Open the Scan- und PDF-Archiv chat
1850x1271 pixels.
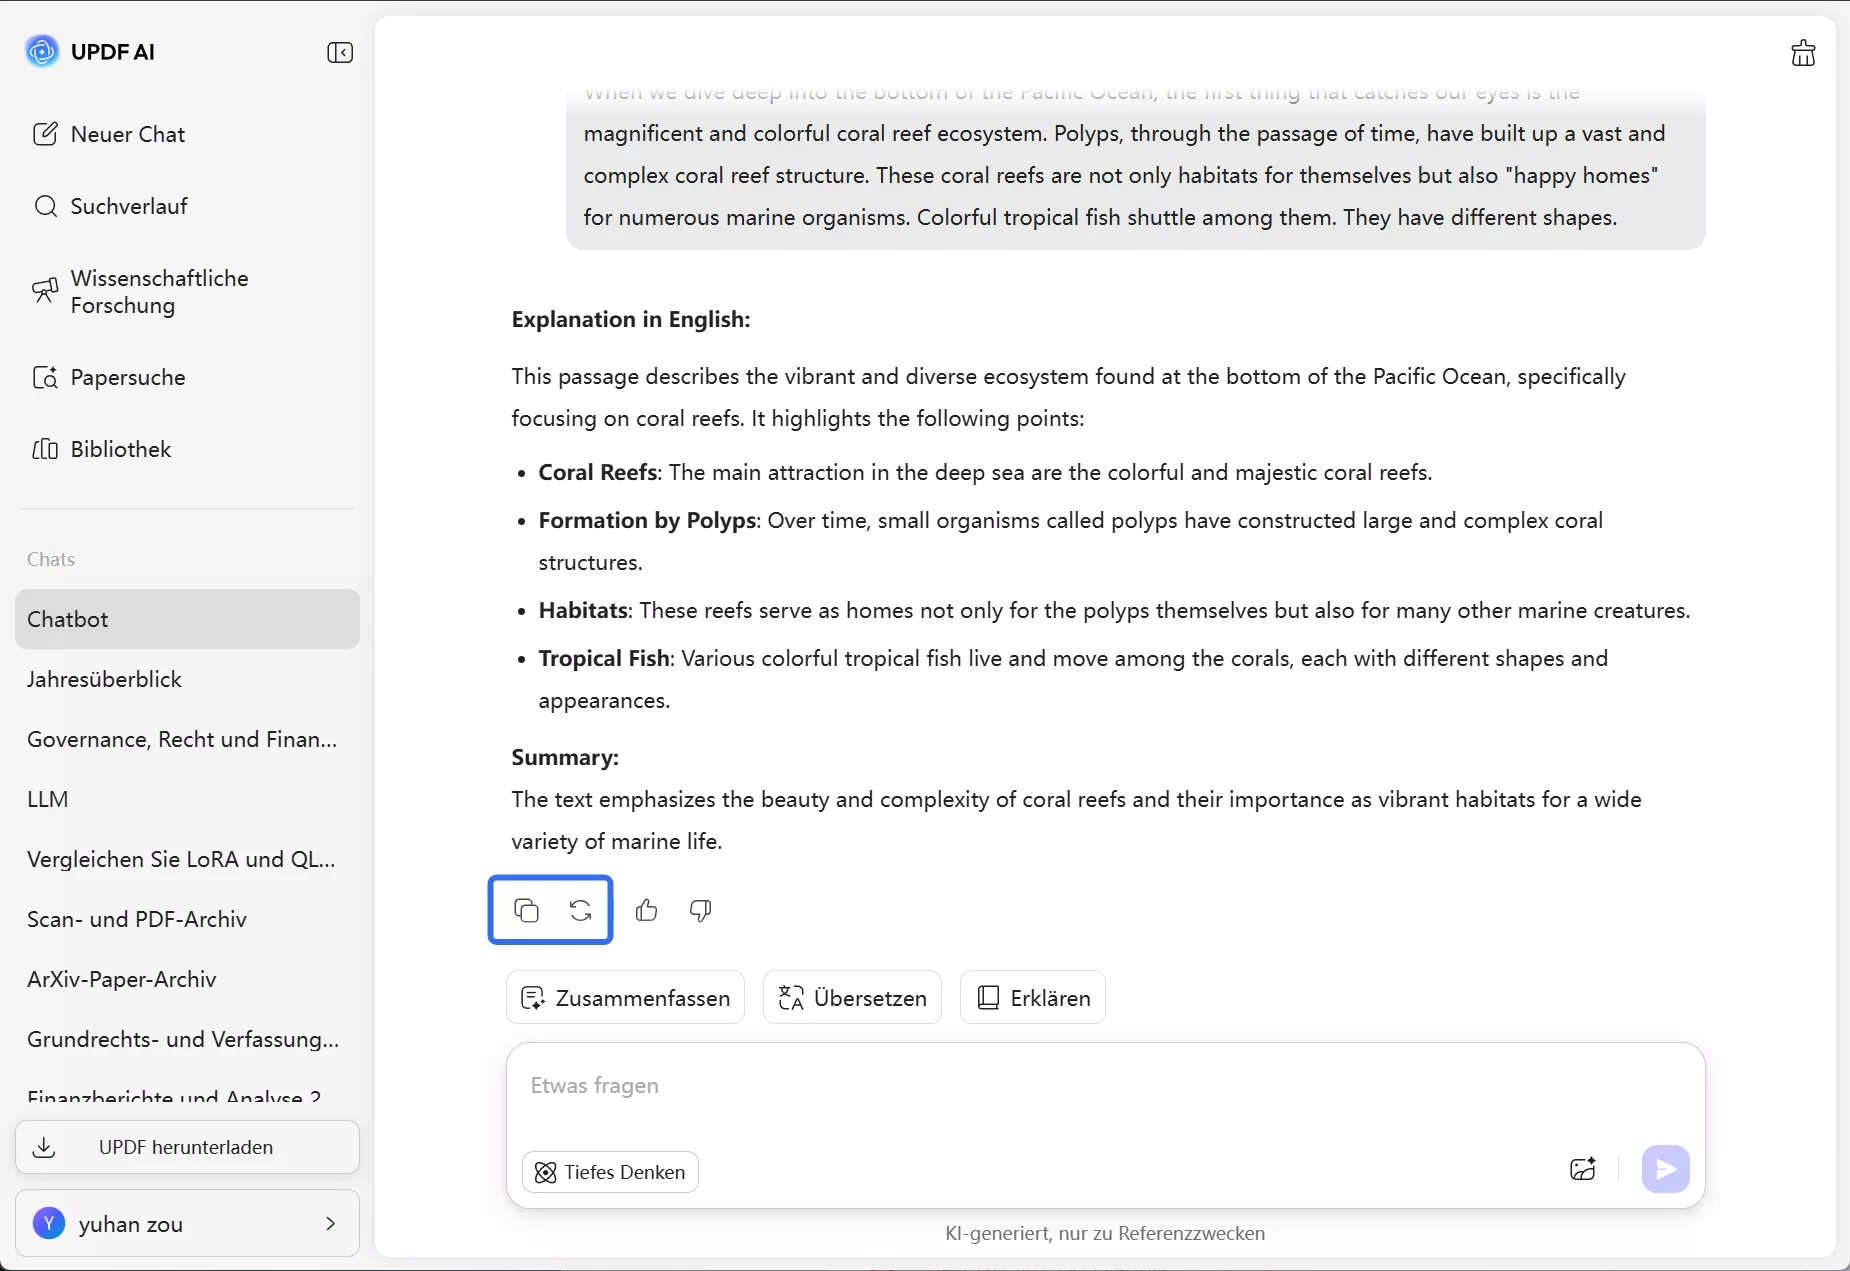(x=187, y=919)
